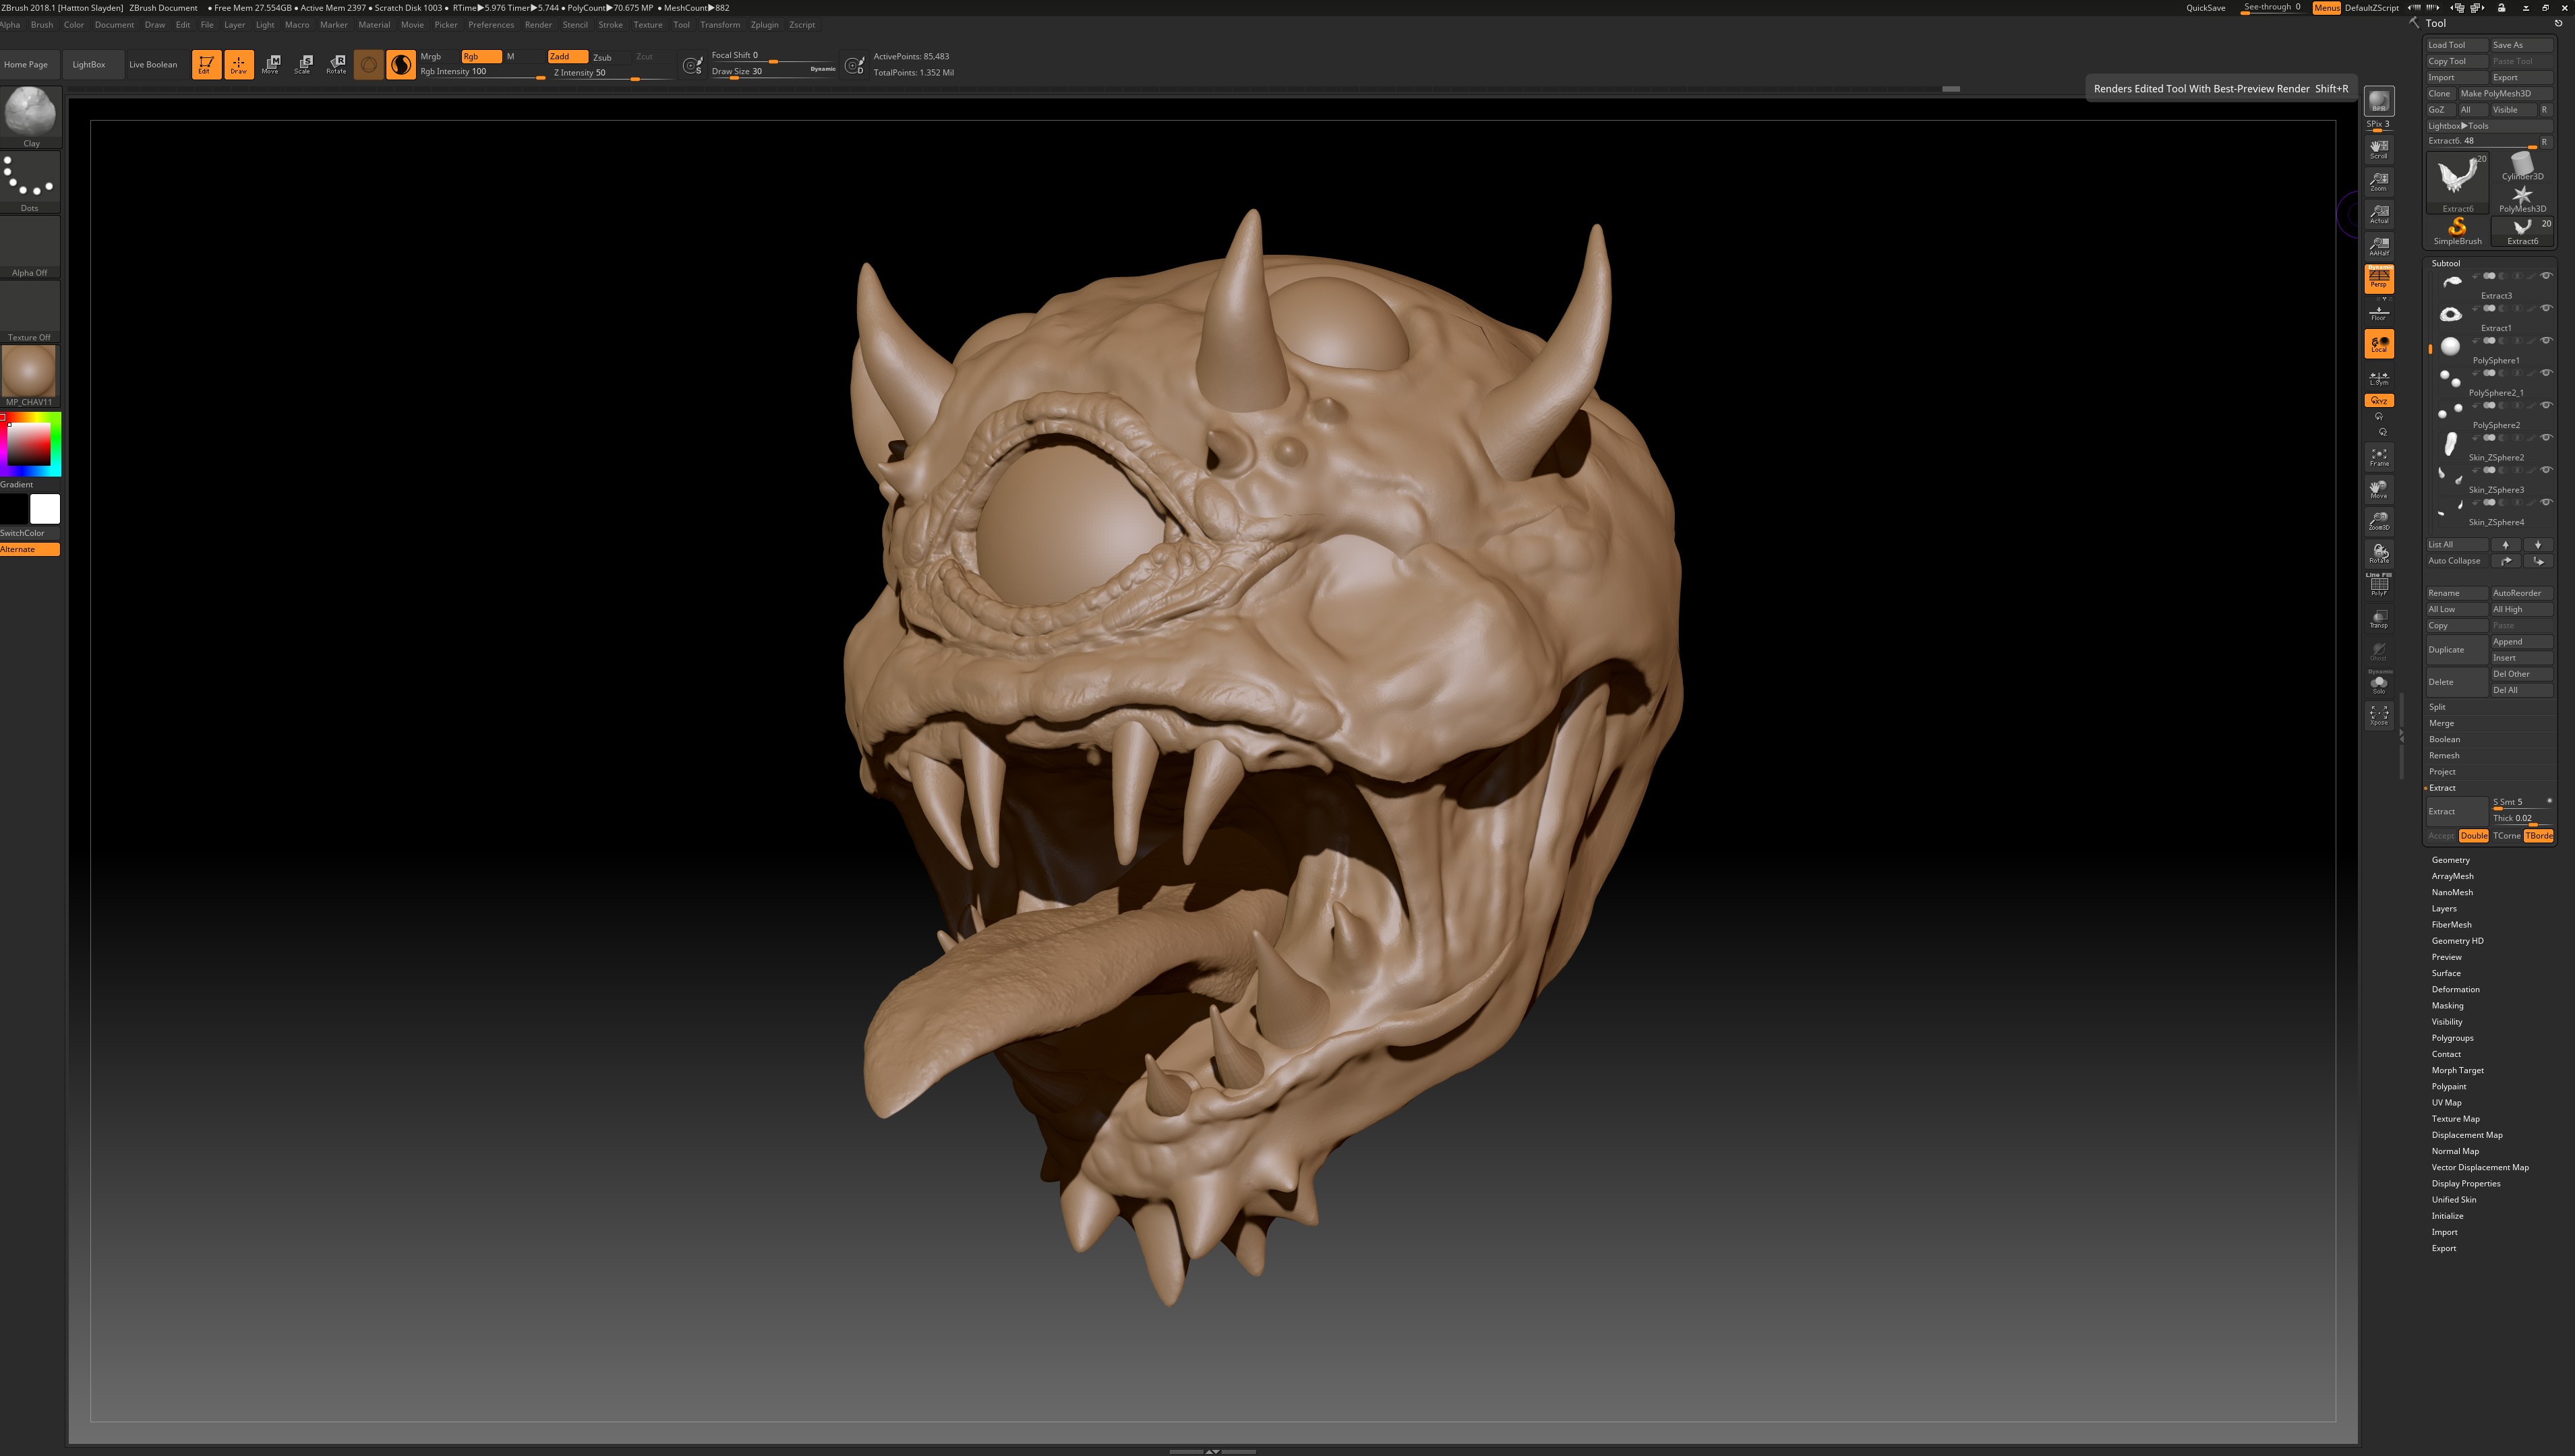The image size is (2575, 1456).
Task: Toggle Dynamic Persp perspective view
Action: click(2378, 278)
